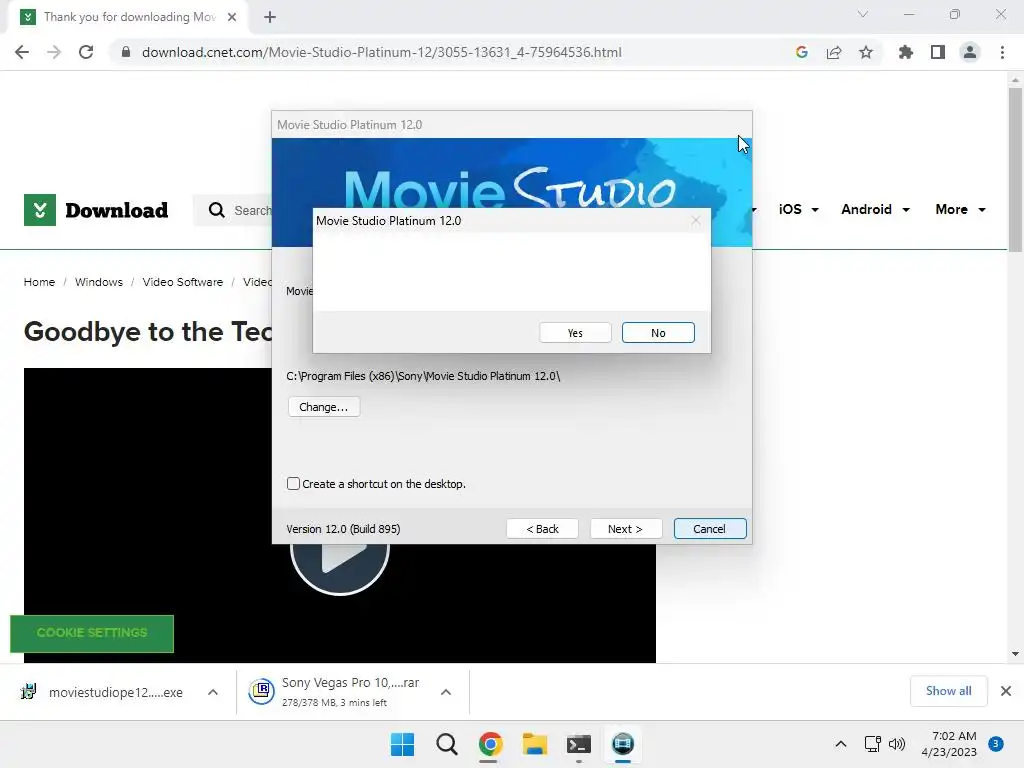Click the Version 12.0 (Build 895) text
Viewport: 1024px width, 768px height.
point(343,529)
